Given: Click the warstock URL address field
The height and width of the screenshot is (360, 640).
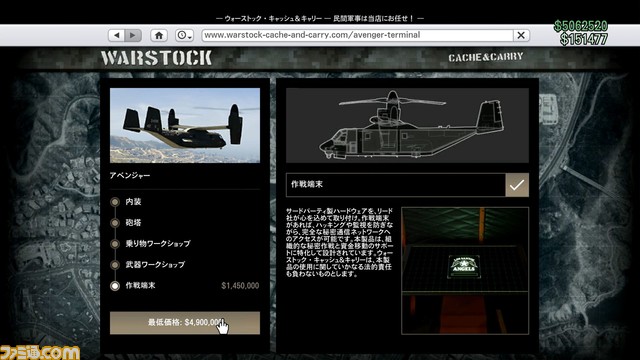Looking at the screenshot, I should (x=357, y=35).
